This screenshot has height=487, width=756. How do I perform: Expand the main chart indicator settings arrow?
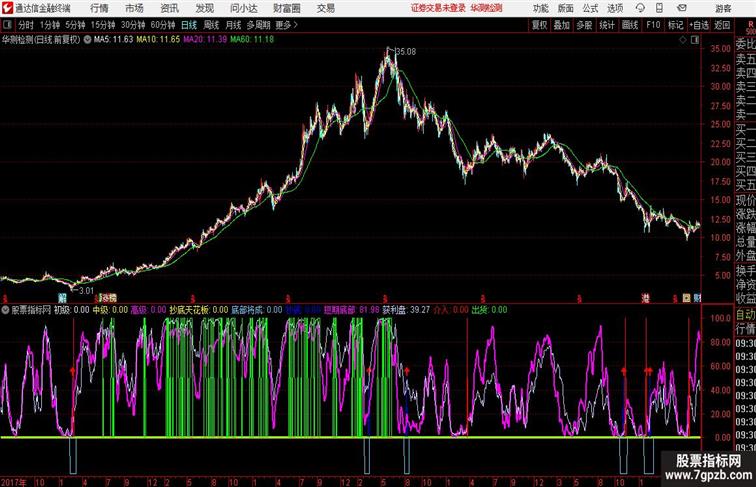tap(87, 40)
